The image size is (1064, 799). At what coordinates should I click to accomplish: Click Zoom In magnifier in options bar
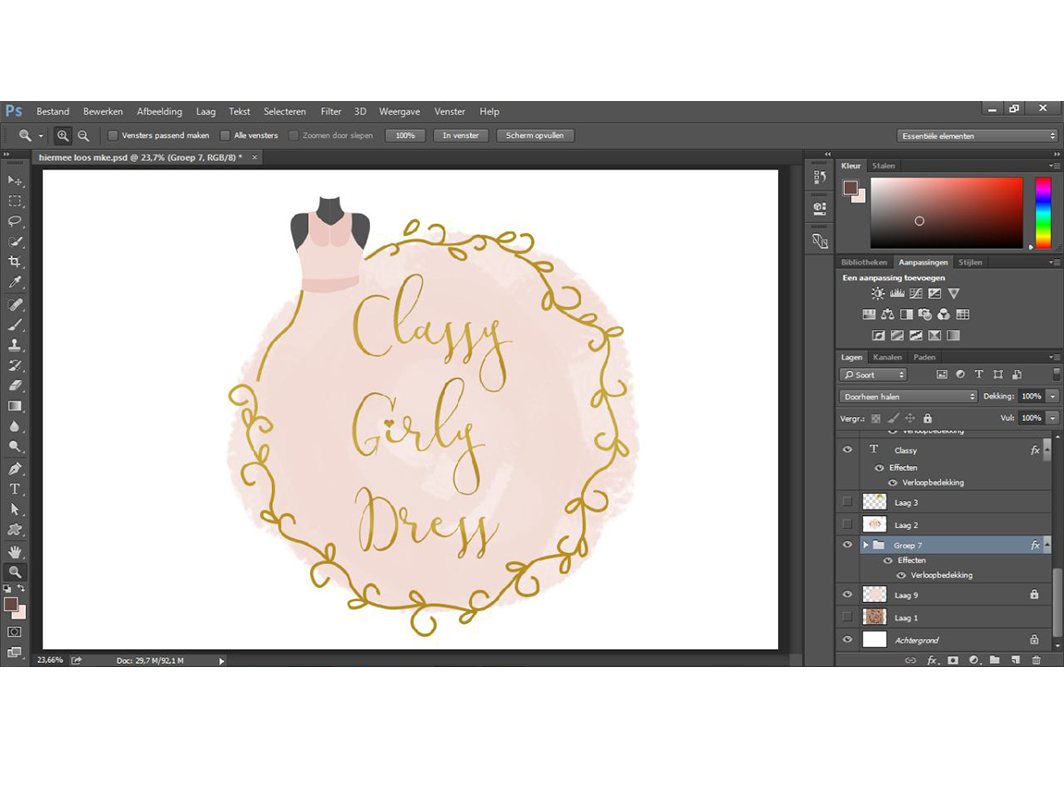point(62,136)
